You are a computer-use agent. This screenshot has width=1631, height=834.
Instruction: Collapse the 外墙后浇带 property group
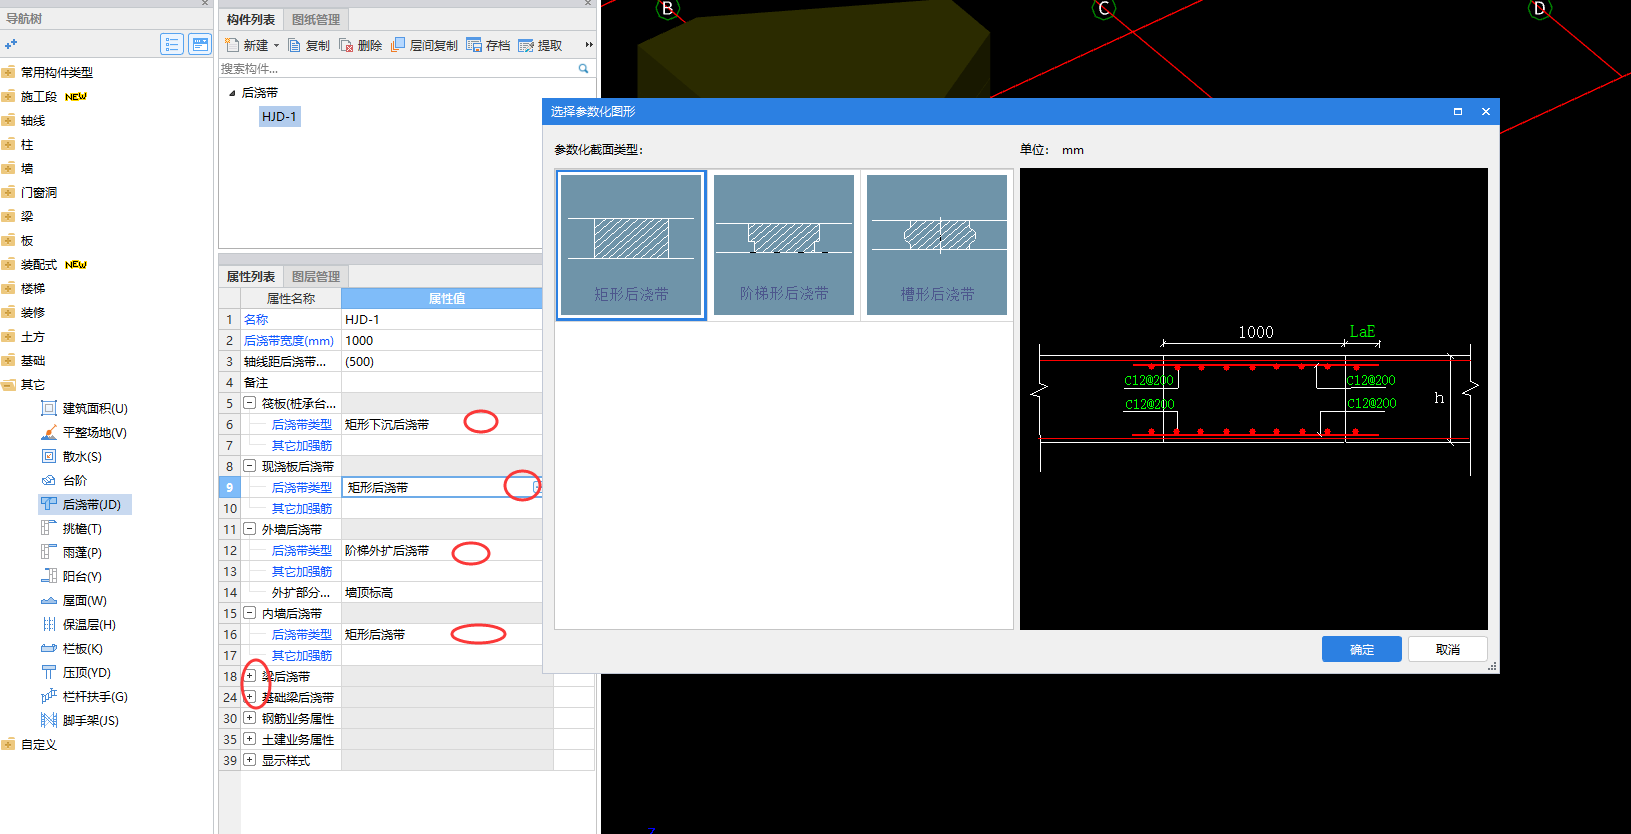coord(250,529)
